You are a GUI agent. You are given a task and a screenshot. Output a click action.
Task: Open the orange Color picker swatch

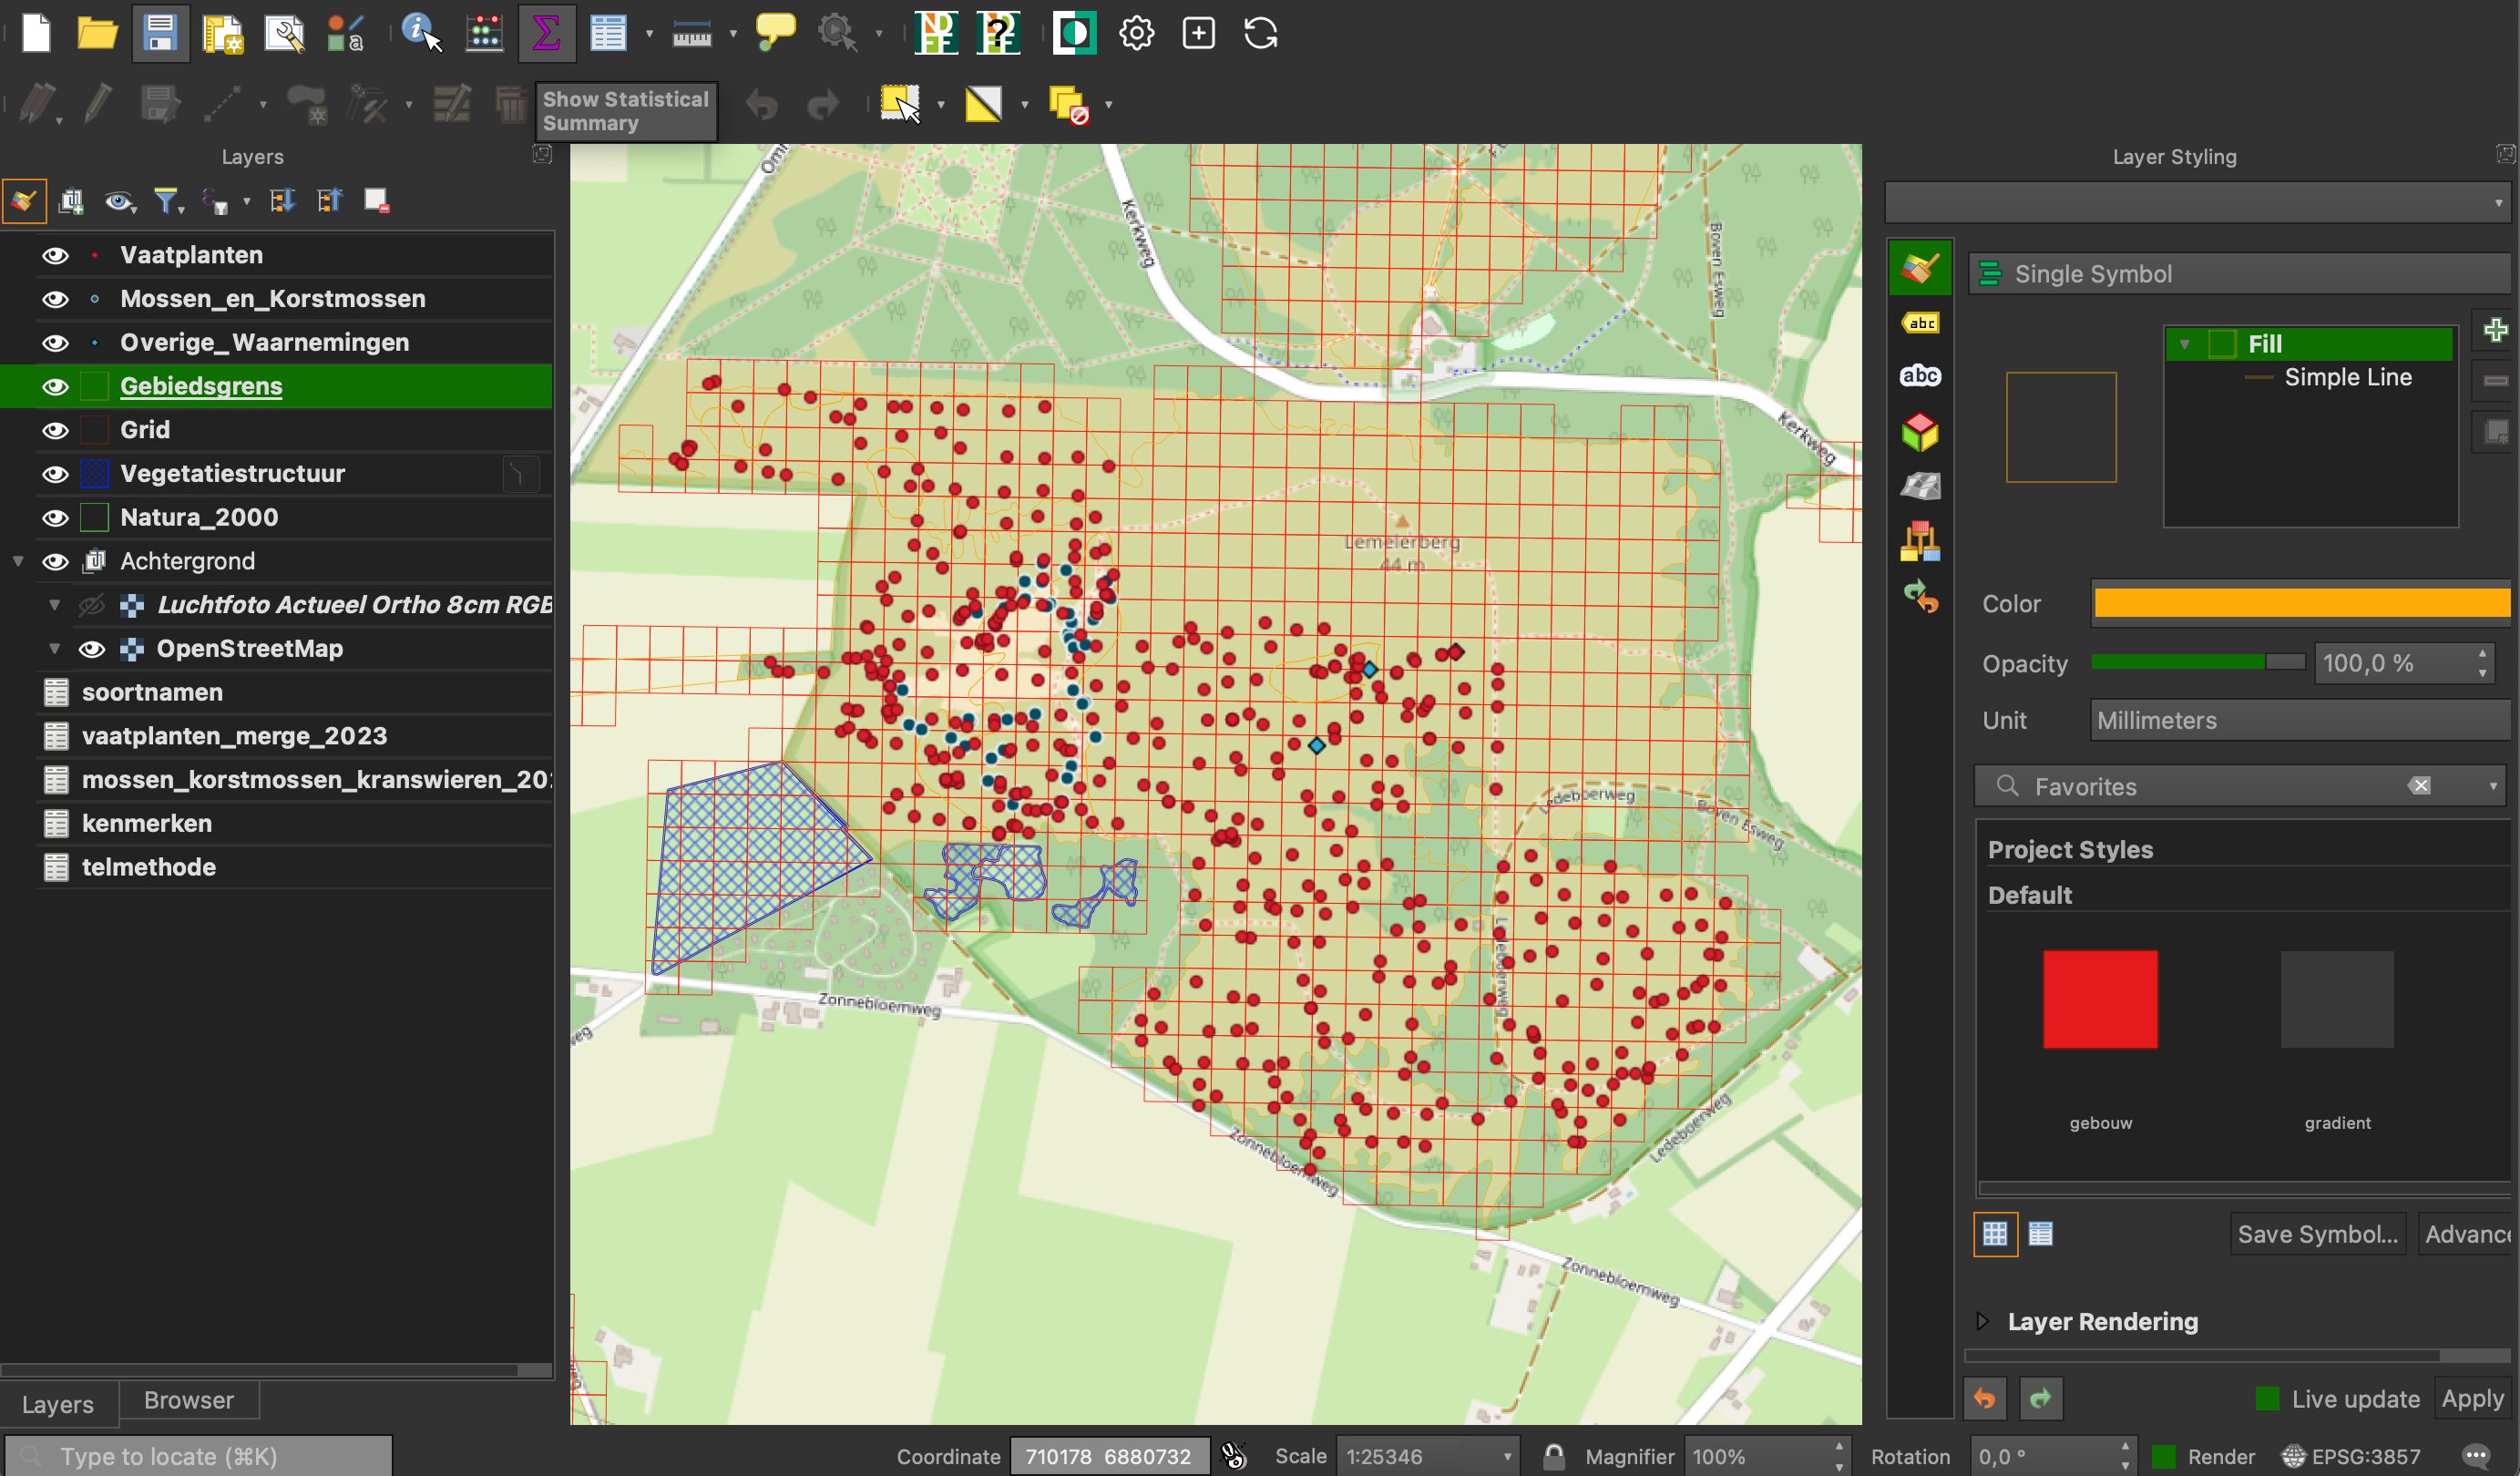pos(2301,603)
